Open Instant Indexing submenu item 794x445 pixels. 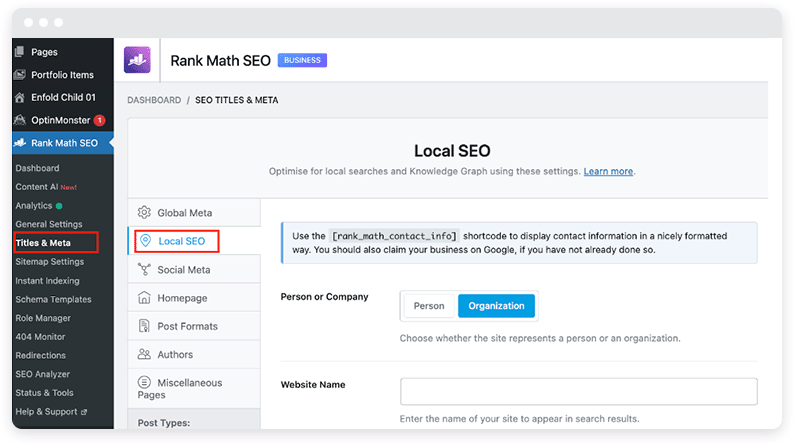pos(47,280)
